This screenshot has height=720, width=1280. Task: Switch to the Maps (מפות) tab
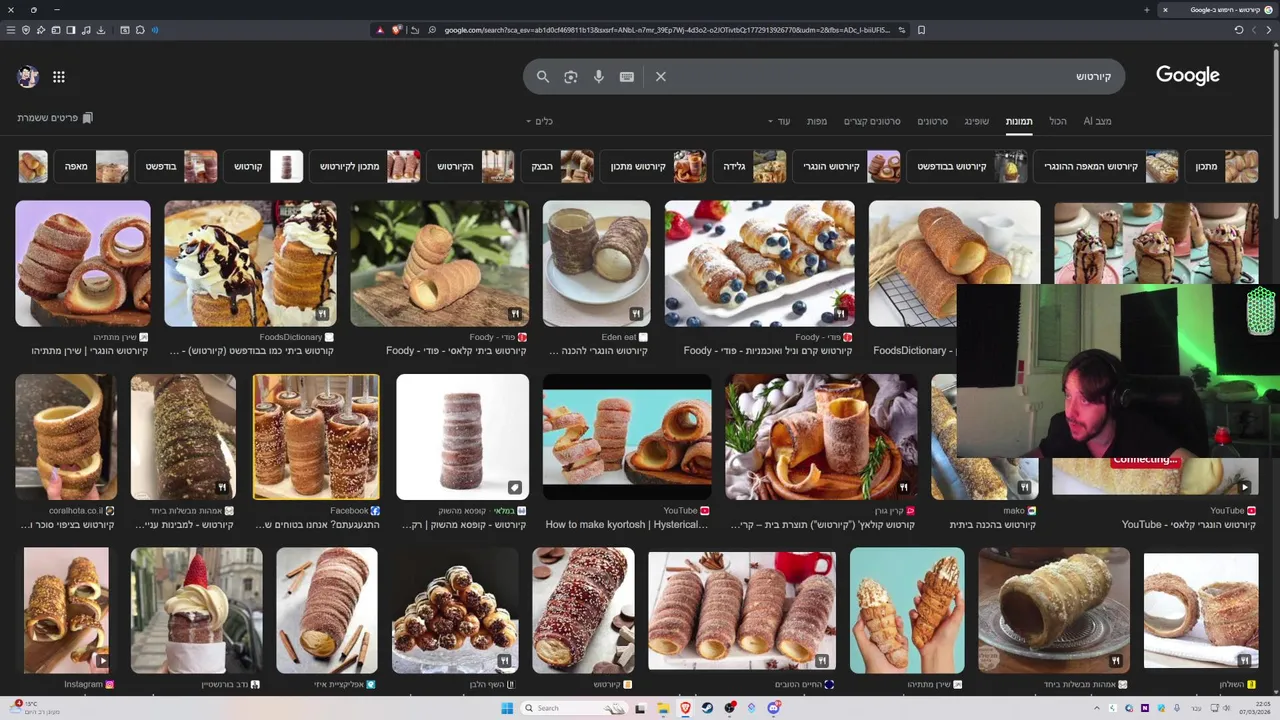[x=817, y=121]
